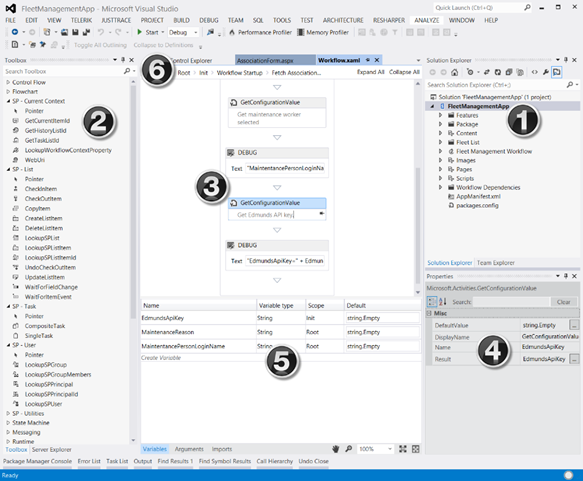Switch to the Server Explorer tab
583x481 pixels.
[x=51, y=449]
